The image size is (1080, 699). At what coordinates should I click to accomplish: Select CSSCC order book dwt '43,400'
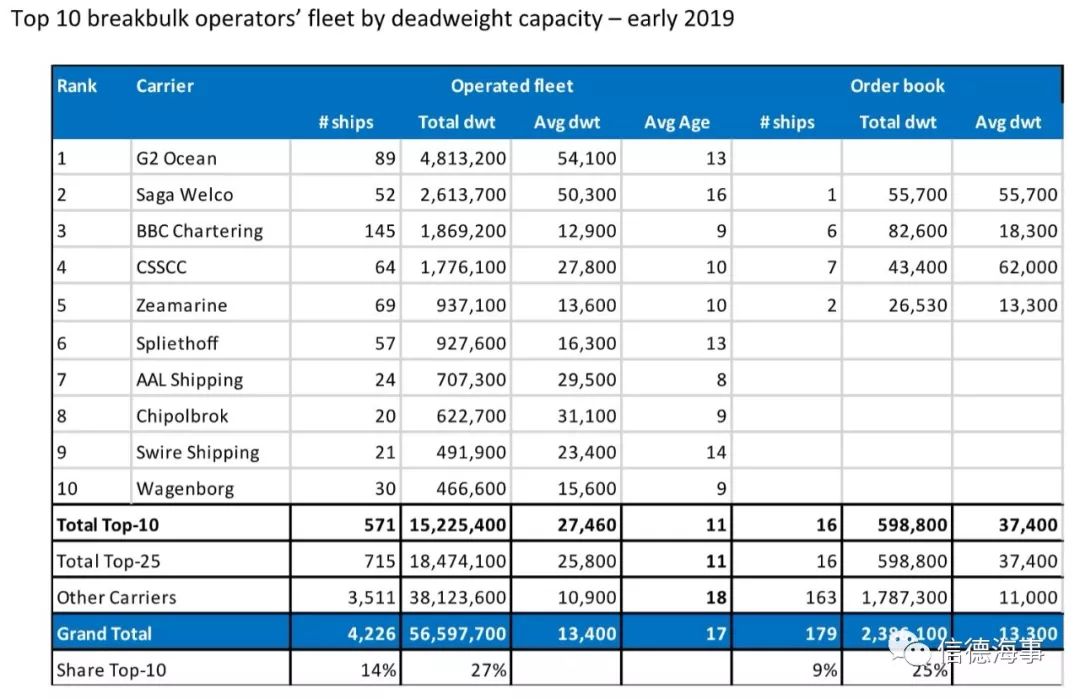[917, 267]
